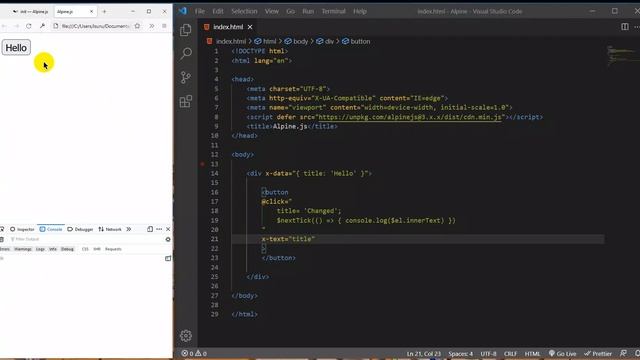This screenshot has height=360, width=640.
Task: Switch to the Network devtools tab
Action: (x=110, y=229)
